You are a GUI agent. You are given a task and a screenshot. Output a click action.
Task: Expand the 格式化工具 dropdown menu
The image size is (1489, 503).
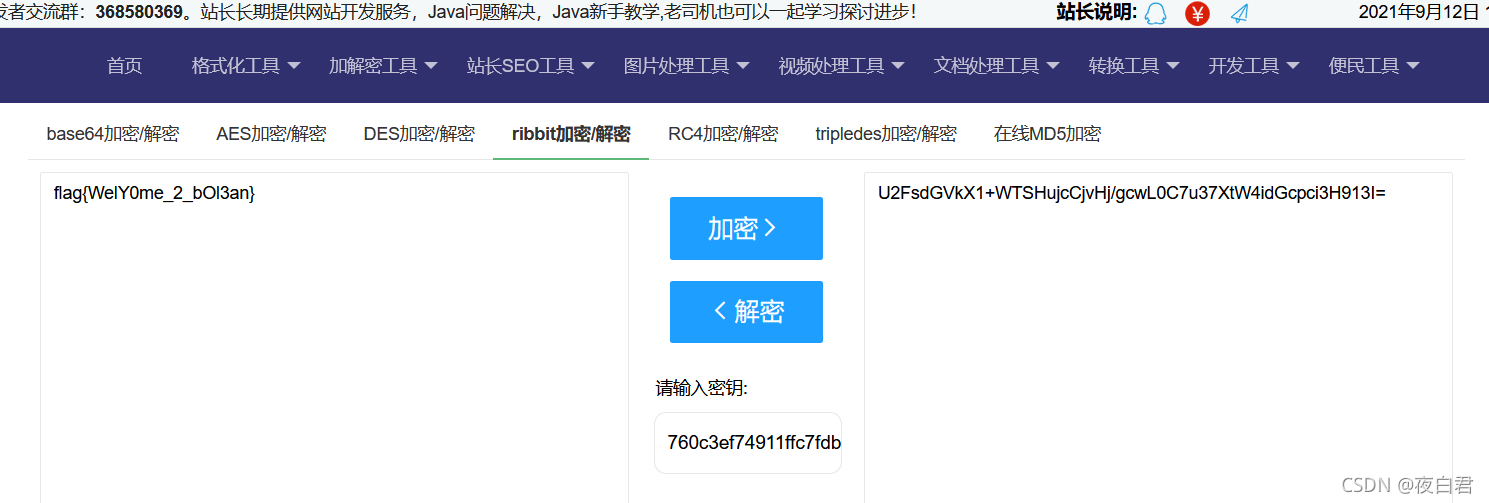pos(246,66)
